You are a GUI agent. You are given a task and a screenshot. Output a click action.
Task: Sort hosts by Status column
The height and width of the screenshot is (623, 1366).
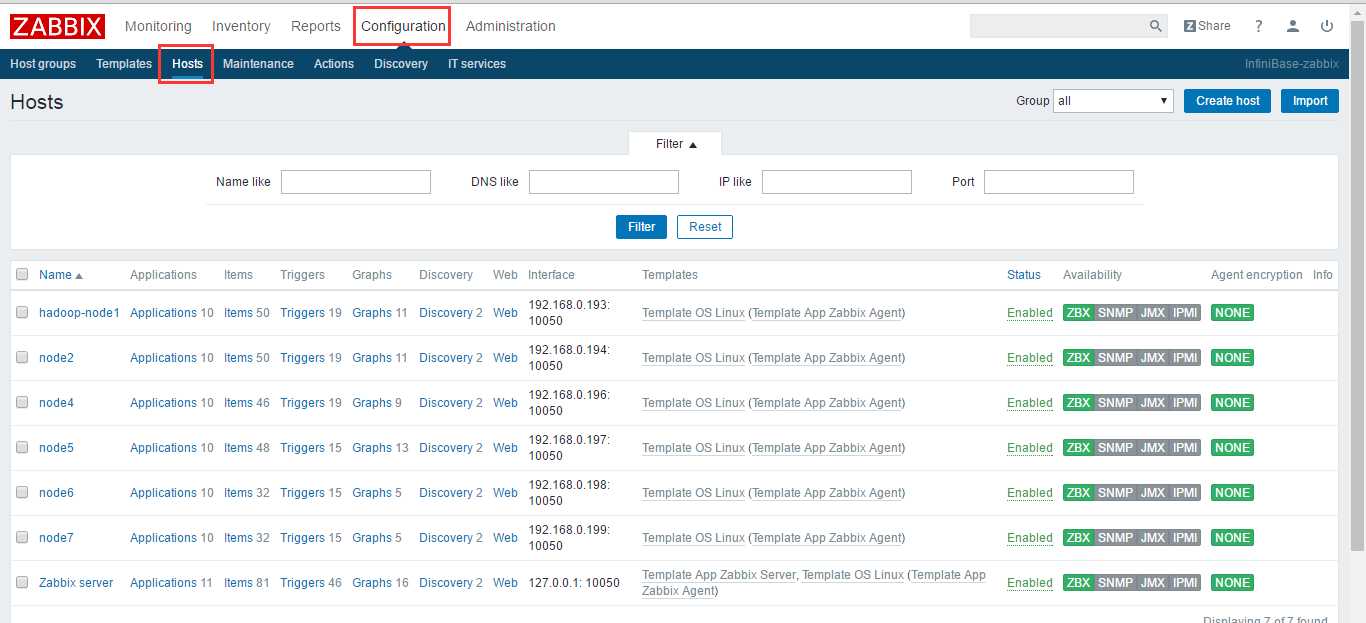click(1024, 275)
